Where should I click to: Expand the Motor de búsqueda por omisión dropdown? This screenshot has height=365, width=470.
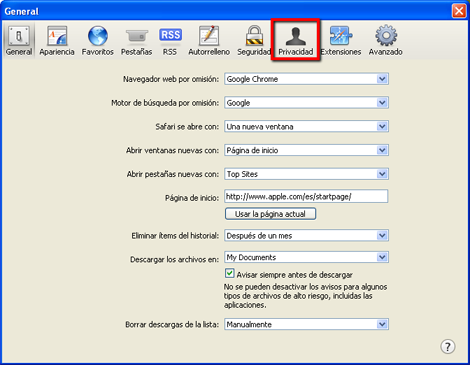click(306, 103)
